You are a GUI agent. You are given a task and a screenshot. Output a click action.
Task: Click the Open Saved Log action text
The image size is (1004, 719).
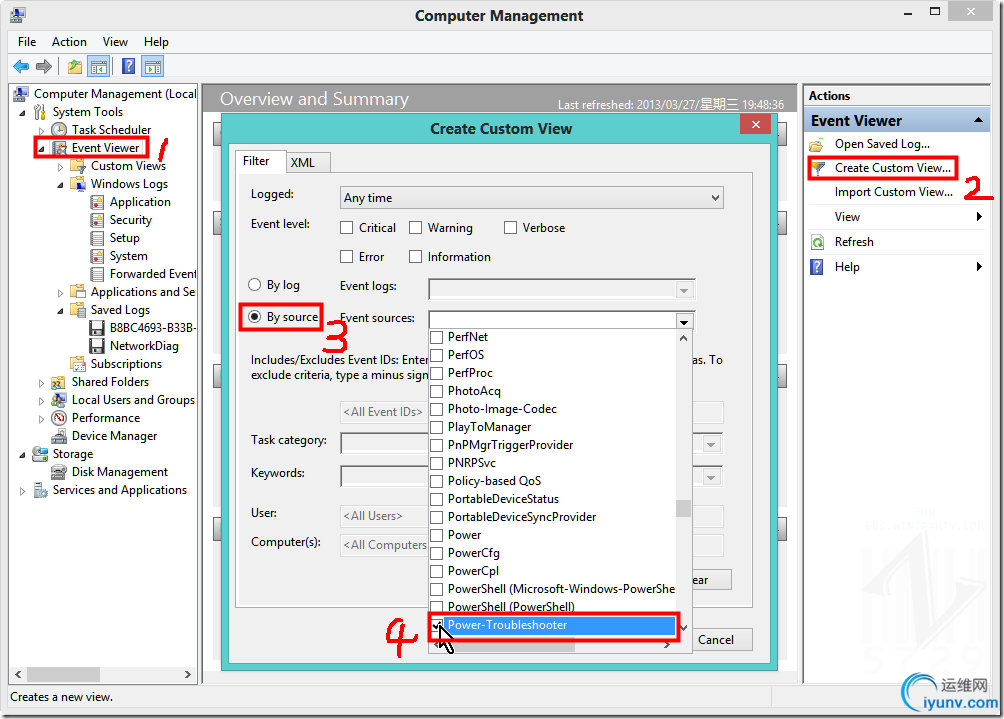(x=882, y=144)
